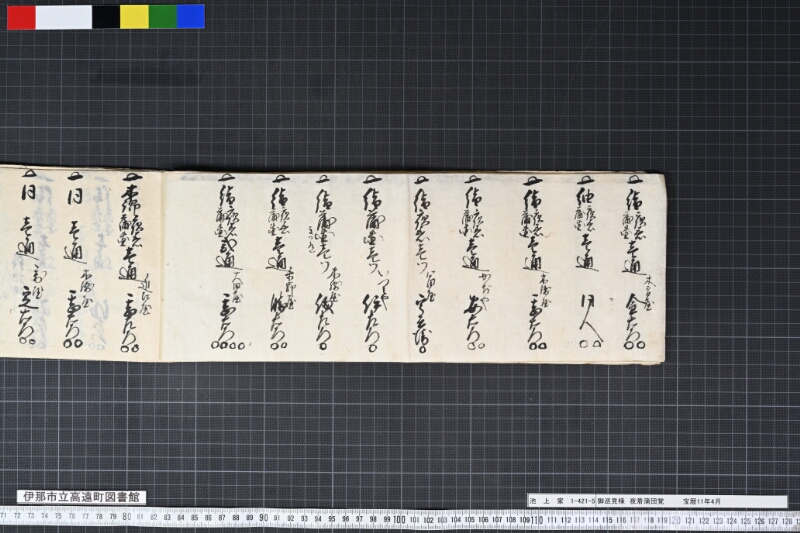This screenshot has height=533, width=800.
Task: Click the manuscript column ending with four circles
Action: 228,263
